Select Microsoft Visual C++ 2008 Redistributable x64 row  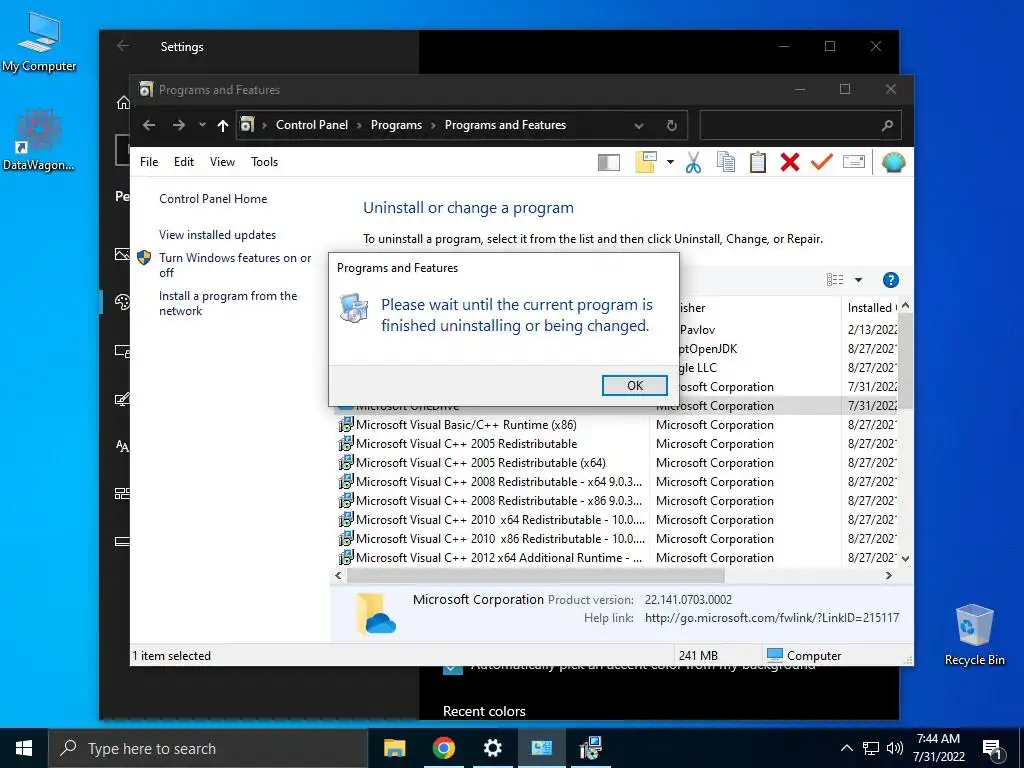(618, 481)
